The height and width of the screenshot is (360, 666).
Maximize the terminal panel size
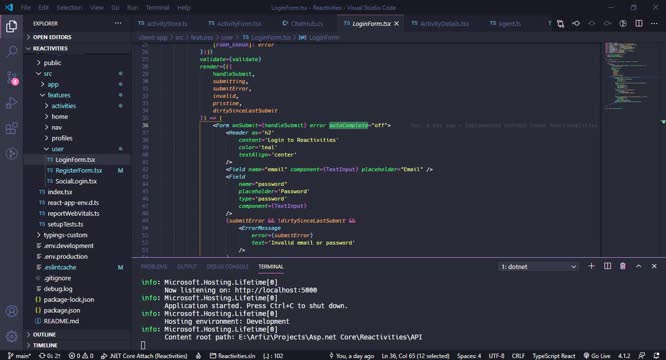pos(638,266)
